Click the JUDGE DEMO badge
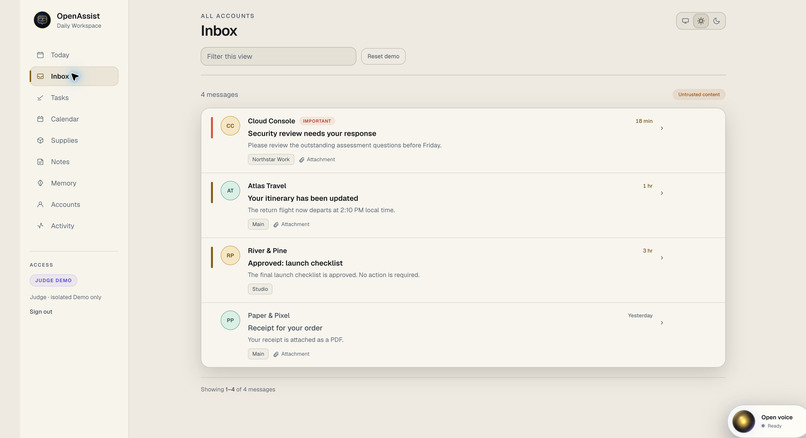 click(53, 280)
